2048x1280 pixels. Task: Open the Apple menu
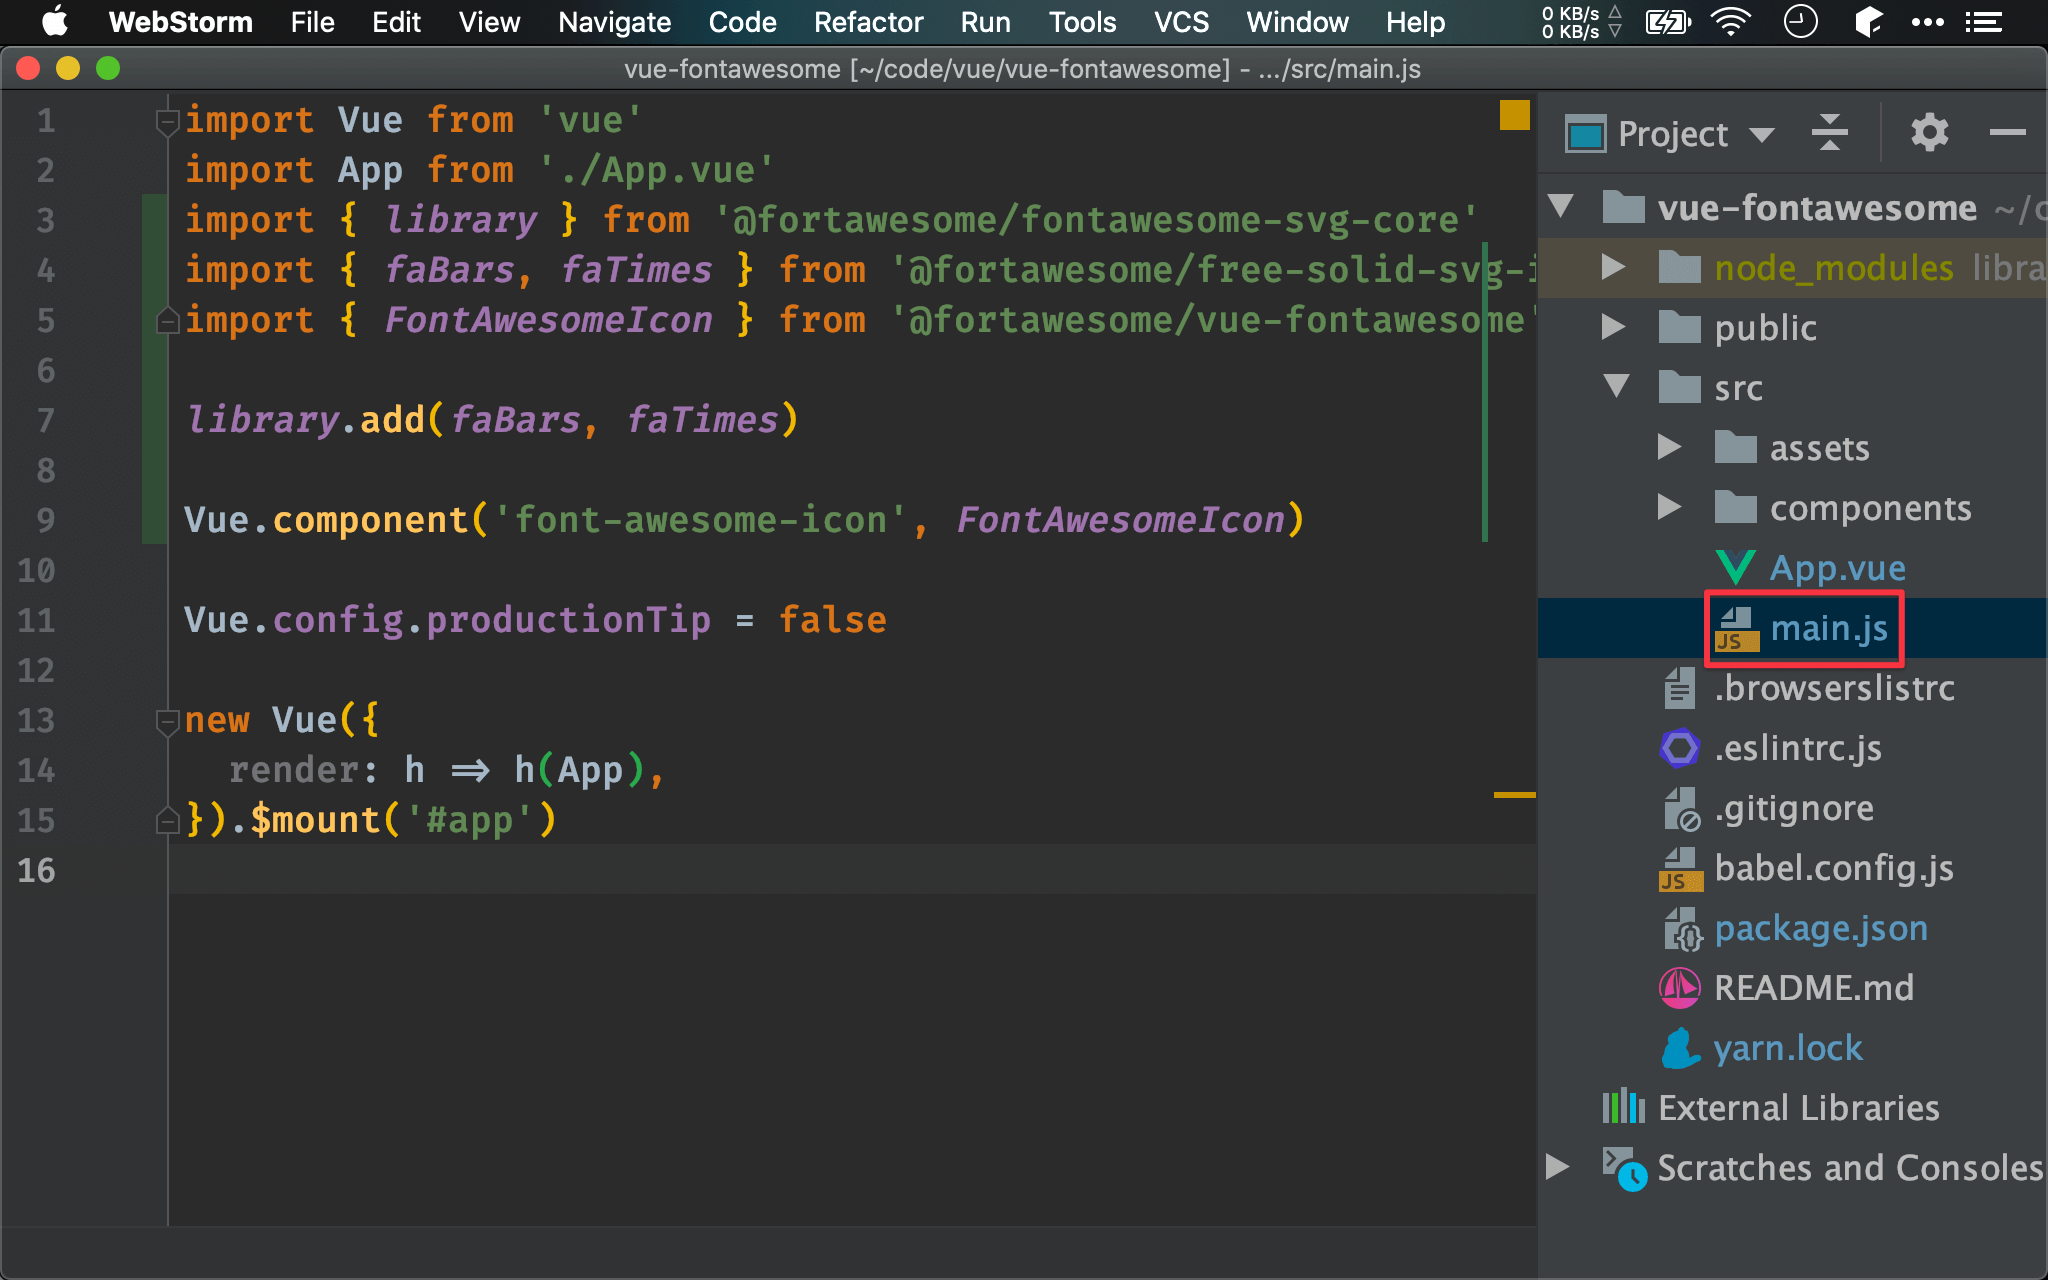point(54,21)
